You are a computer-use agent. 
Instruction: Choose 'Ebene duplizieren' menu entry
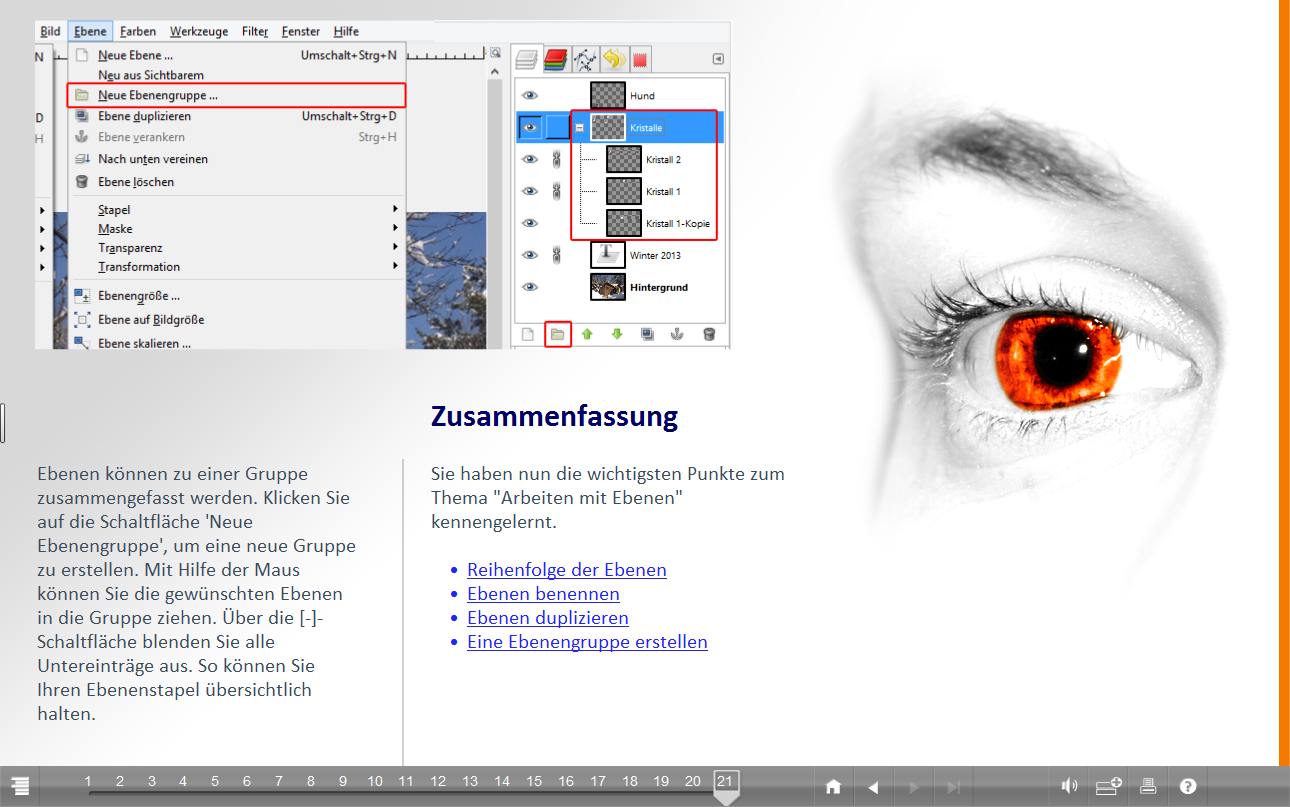pos(237,116)
